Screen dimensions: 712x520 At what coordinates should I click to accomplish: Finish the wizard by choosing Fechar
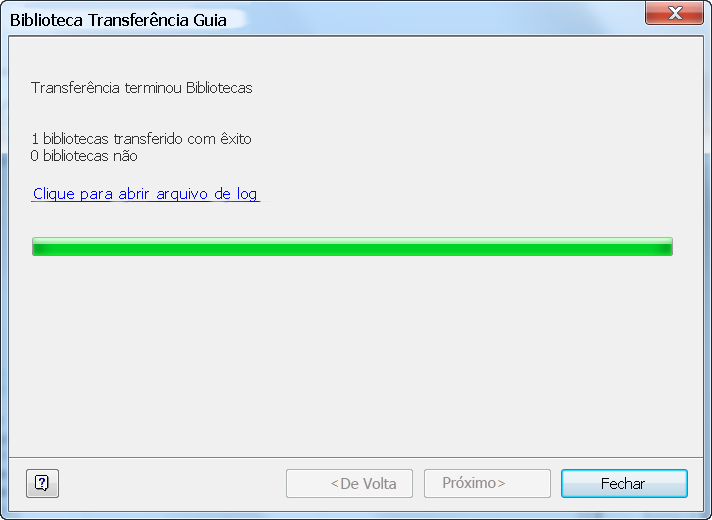(x=624, y=483)
